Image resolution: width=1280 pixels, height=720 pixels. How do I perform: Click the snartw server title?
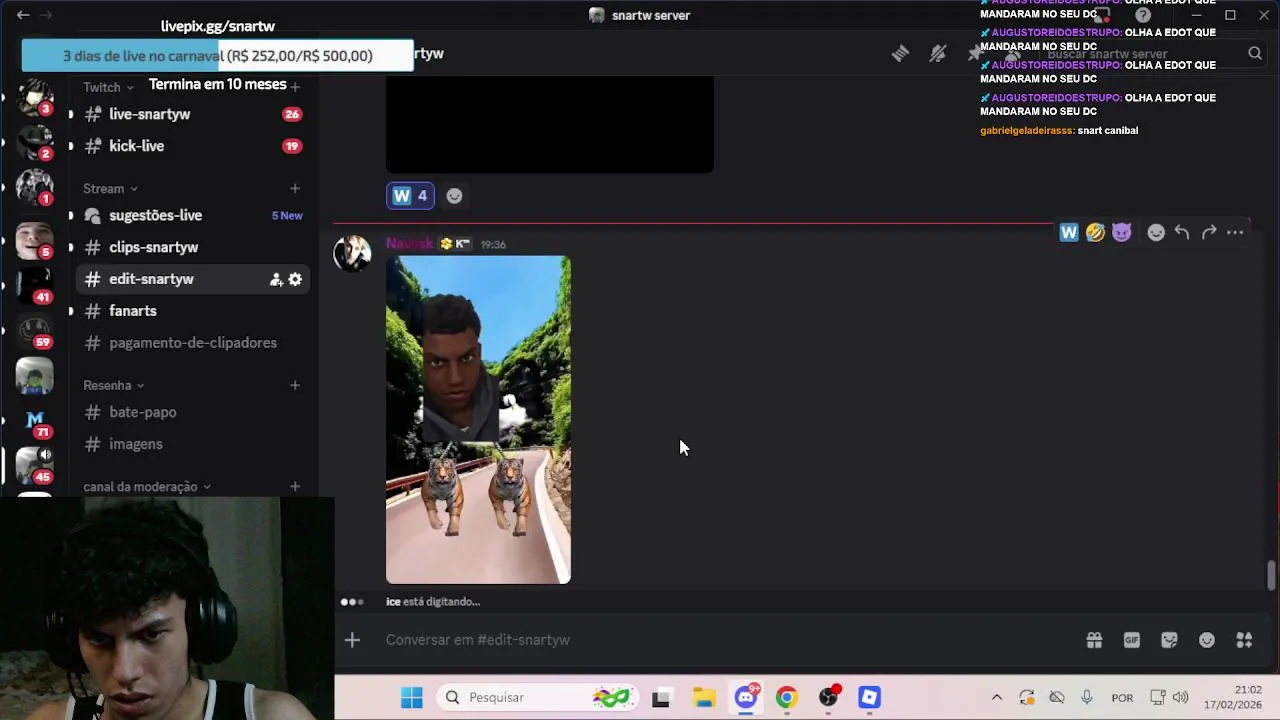[640, 15]
